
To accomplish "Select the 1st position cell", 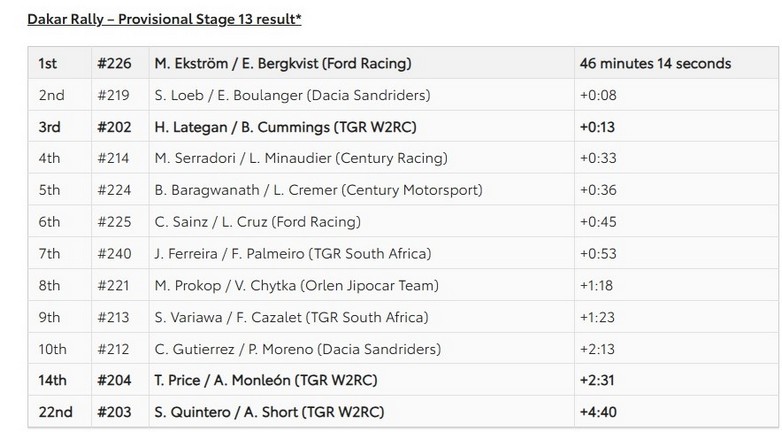I will [x=48, y=63].
